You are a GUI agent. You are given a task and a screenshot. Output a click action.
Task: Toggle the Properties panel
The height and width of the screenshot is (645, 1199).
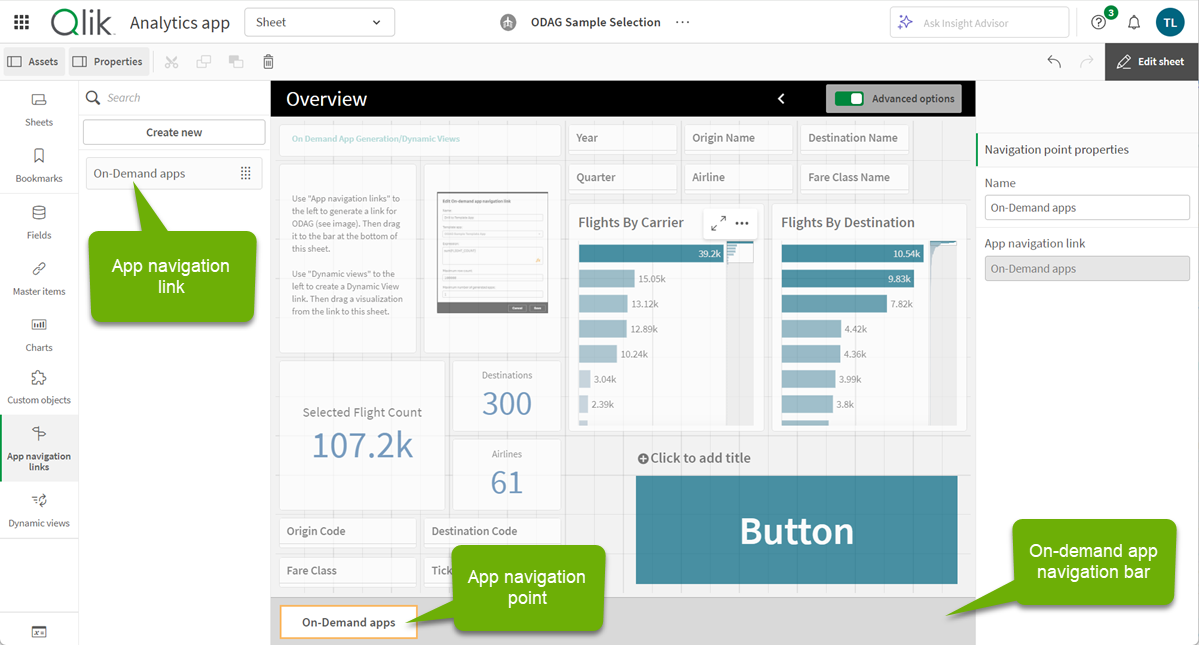[108, 62]
